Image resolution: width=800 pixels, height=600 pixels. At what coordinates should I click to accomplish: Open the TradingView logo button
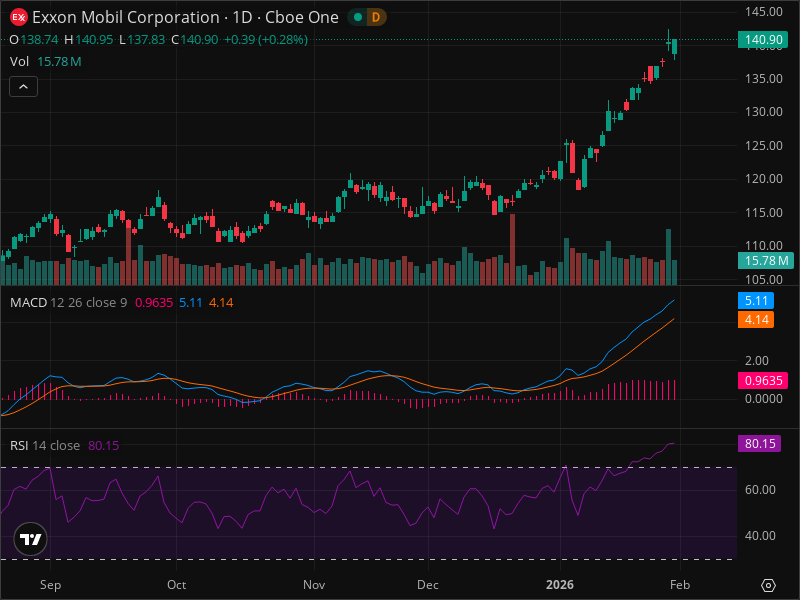point(31,539)
